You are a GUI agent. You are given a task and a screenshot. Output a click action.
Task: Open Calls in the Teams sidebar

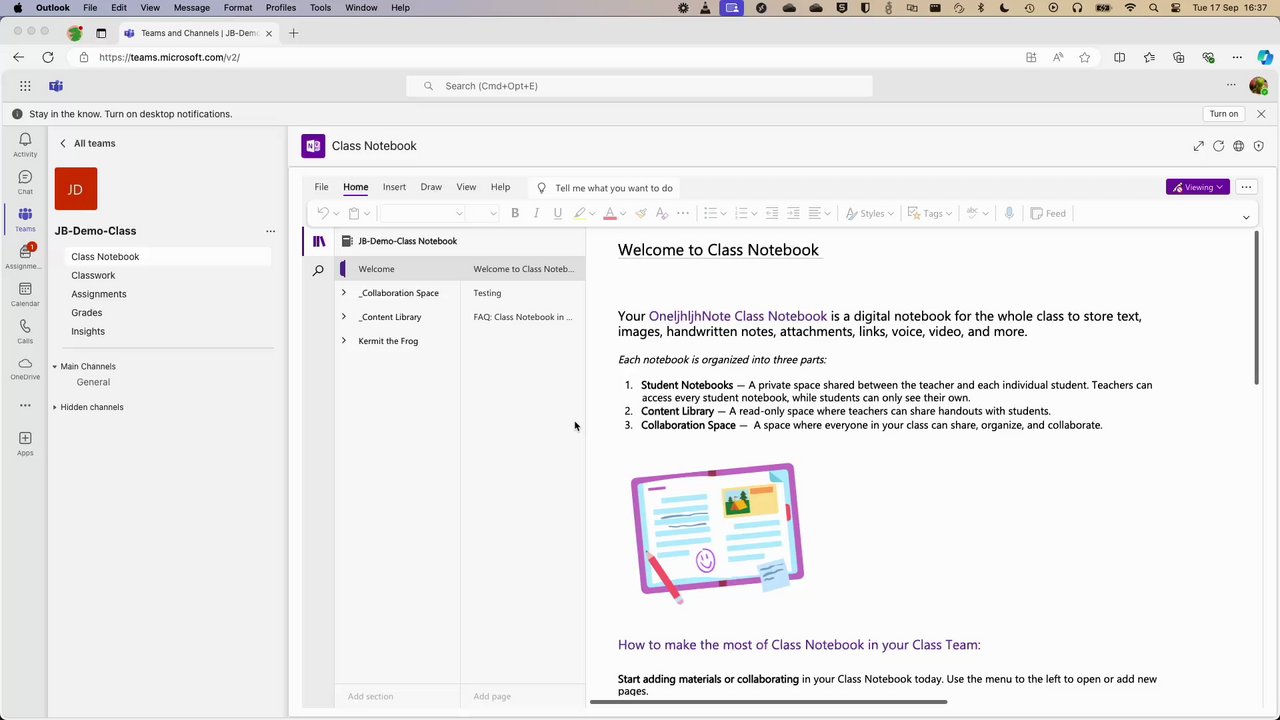[25, 331]
